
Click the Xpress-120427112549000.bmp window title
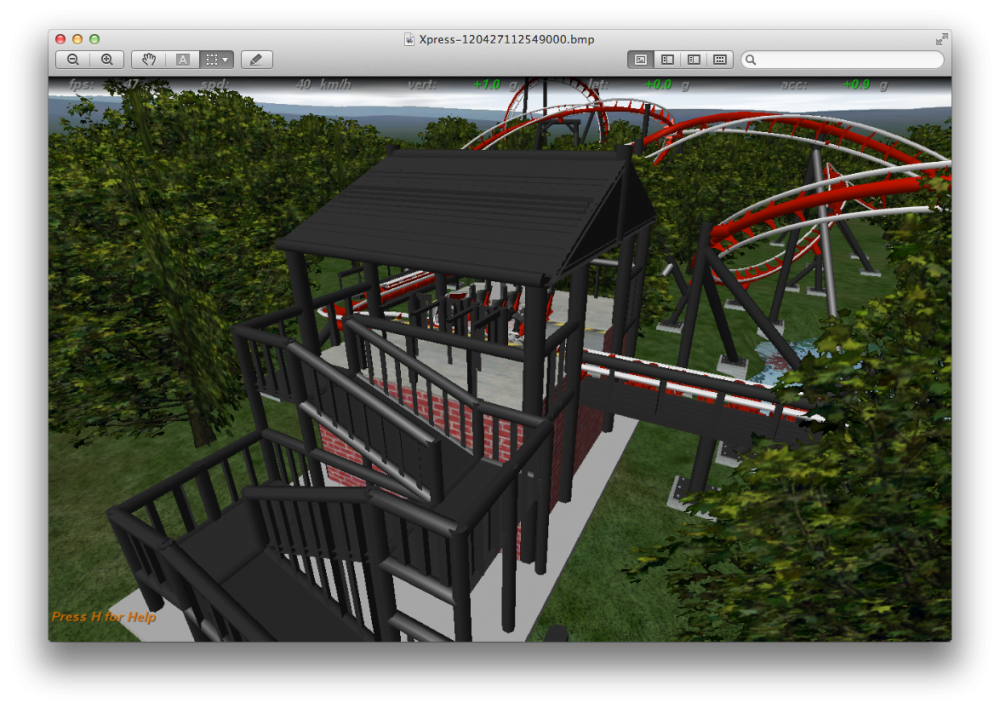(506, 39)
